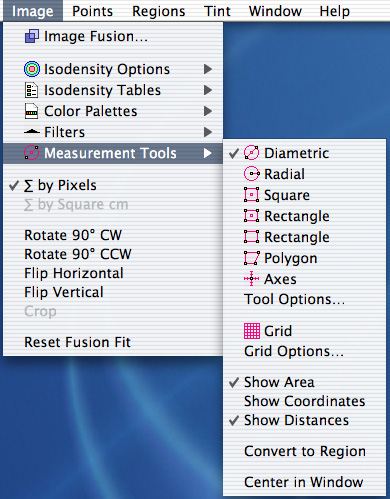
Task: Open the Regions menu
Action: point(159,11)
